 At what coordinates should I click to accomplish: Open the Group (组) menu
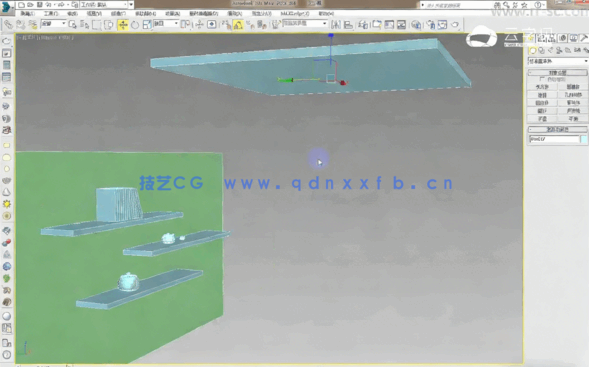[x=72, y=14]
